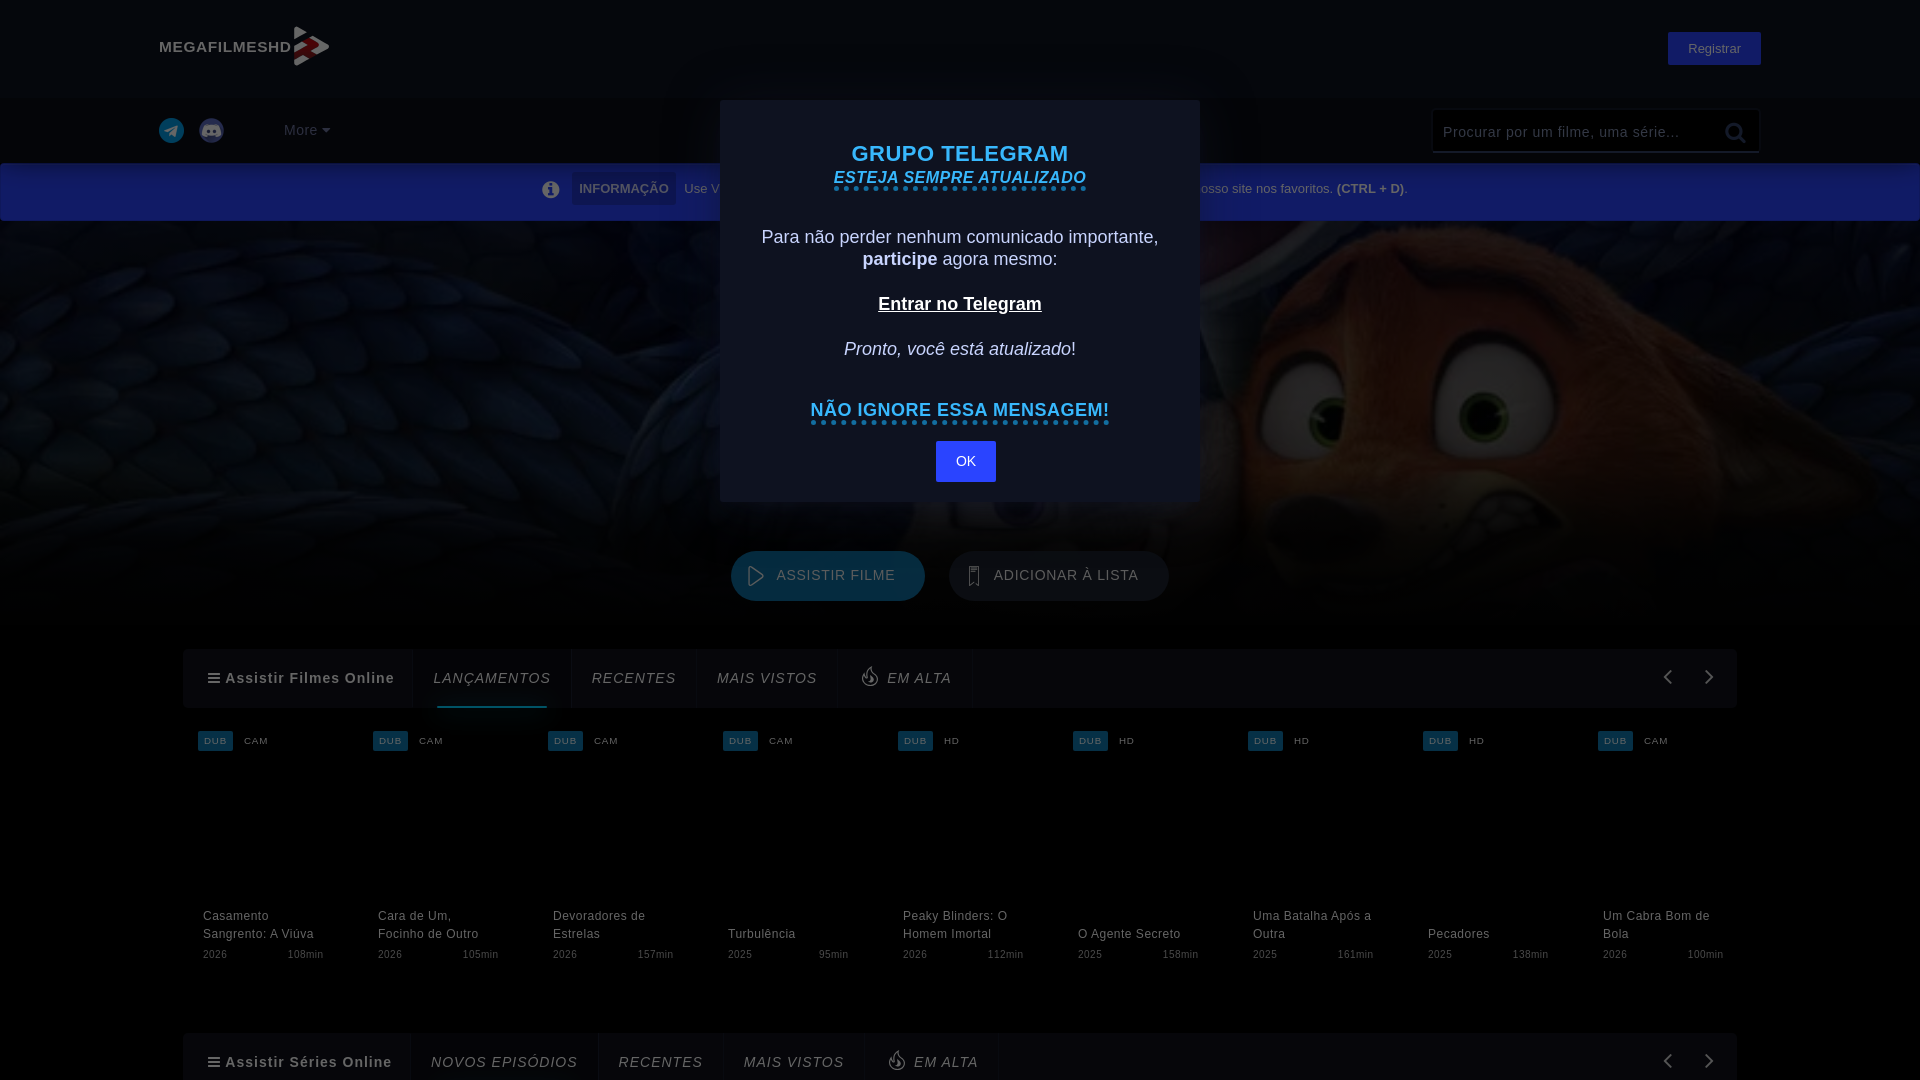Click the ASSISTIR FILME button

[828, 576]
